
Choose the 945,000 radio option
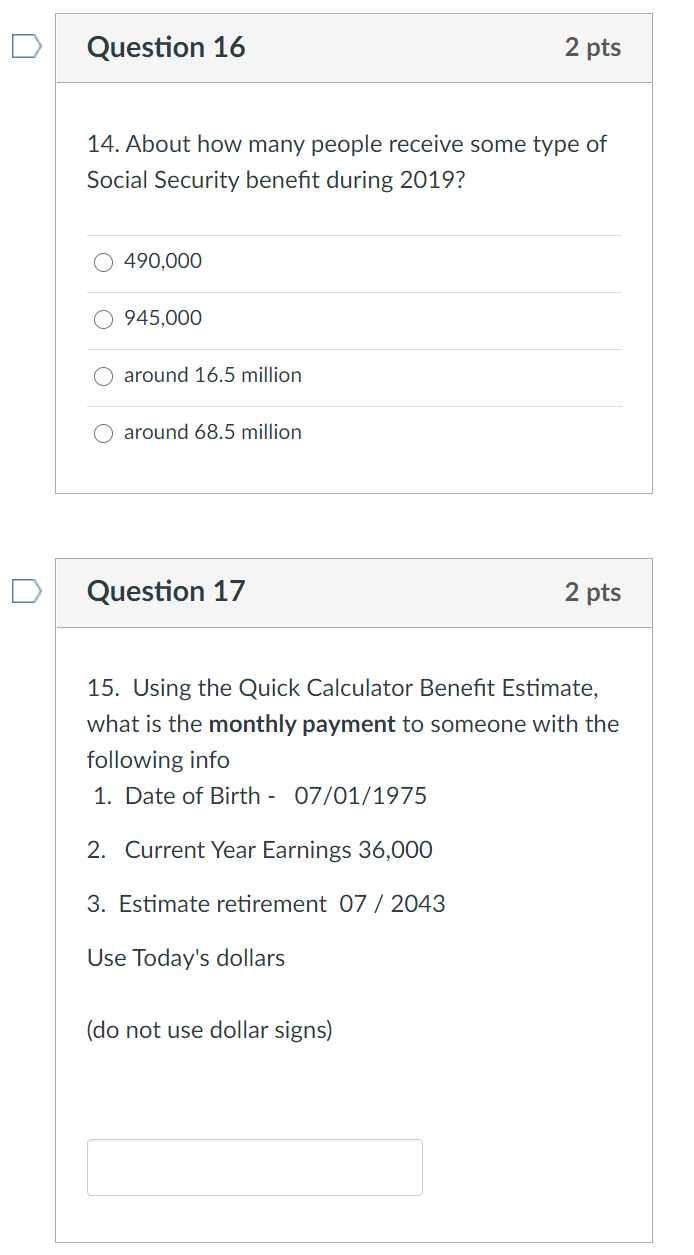[104, 319]
